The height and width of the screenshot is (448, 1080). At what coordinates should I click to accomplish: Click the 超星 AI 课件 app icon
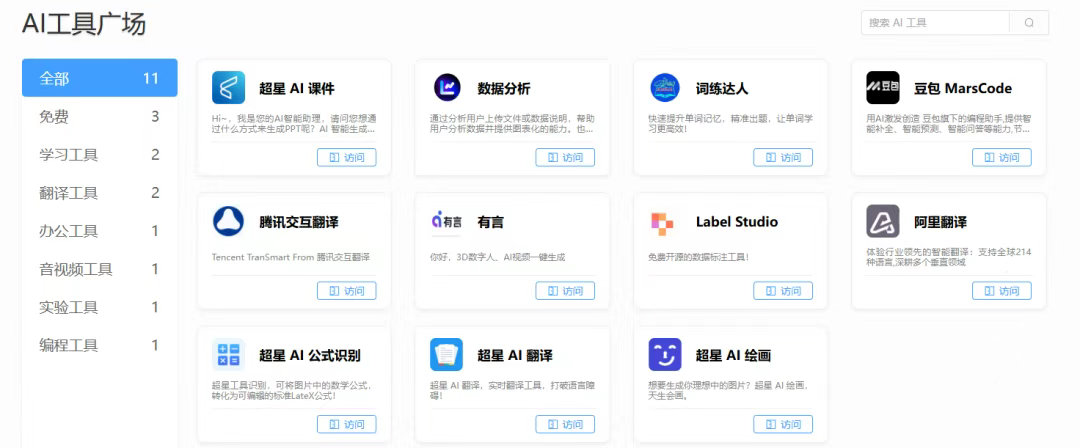pyautogui.click(x=229, y=88)
